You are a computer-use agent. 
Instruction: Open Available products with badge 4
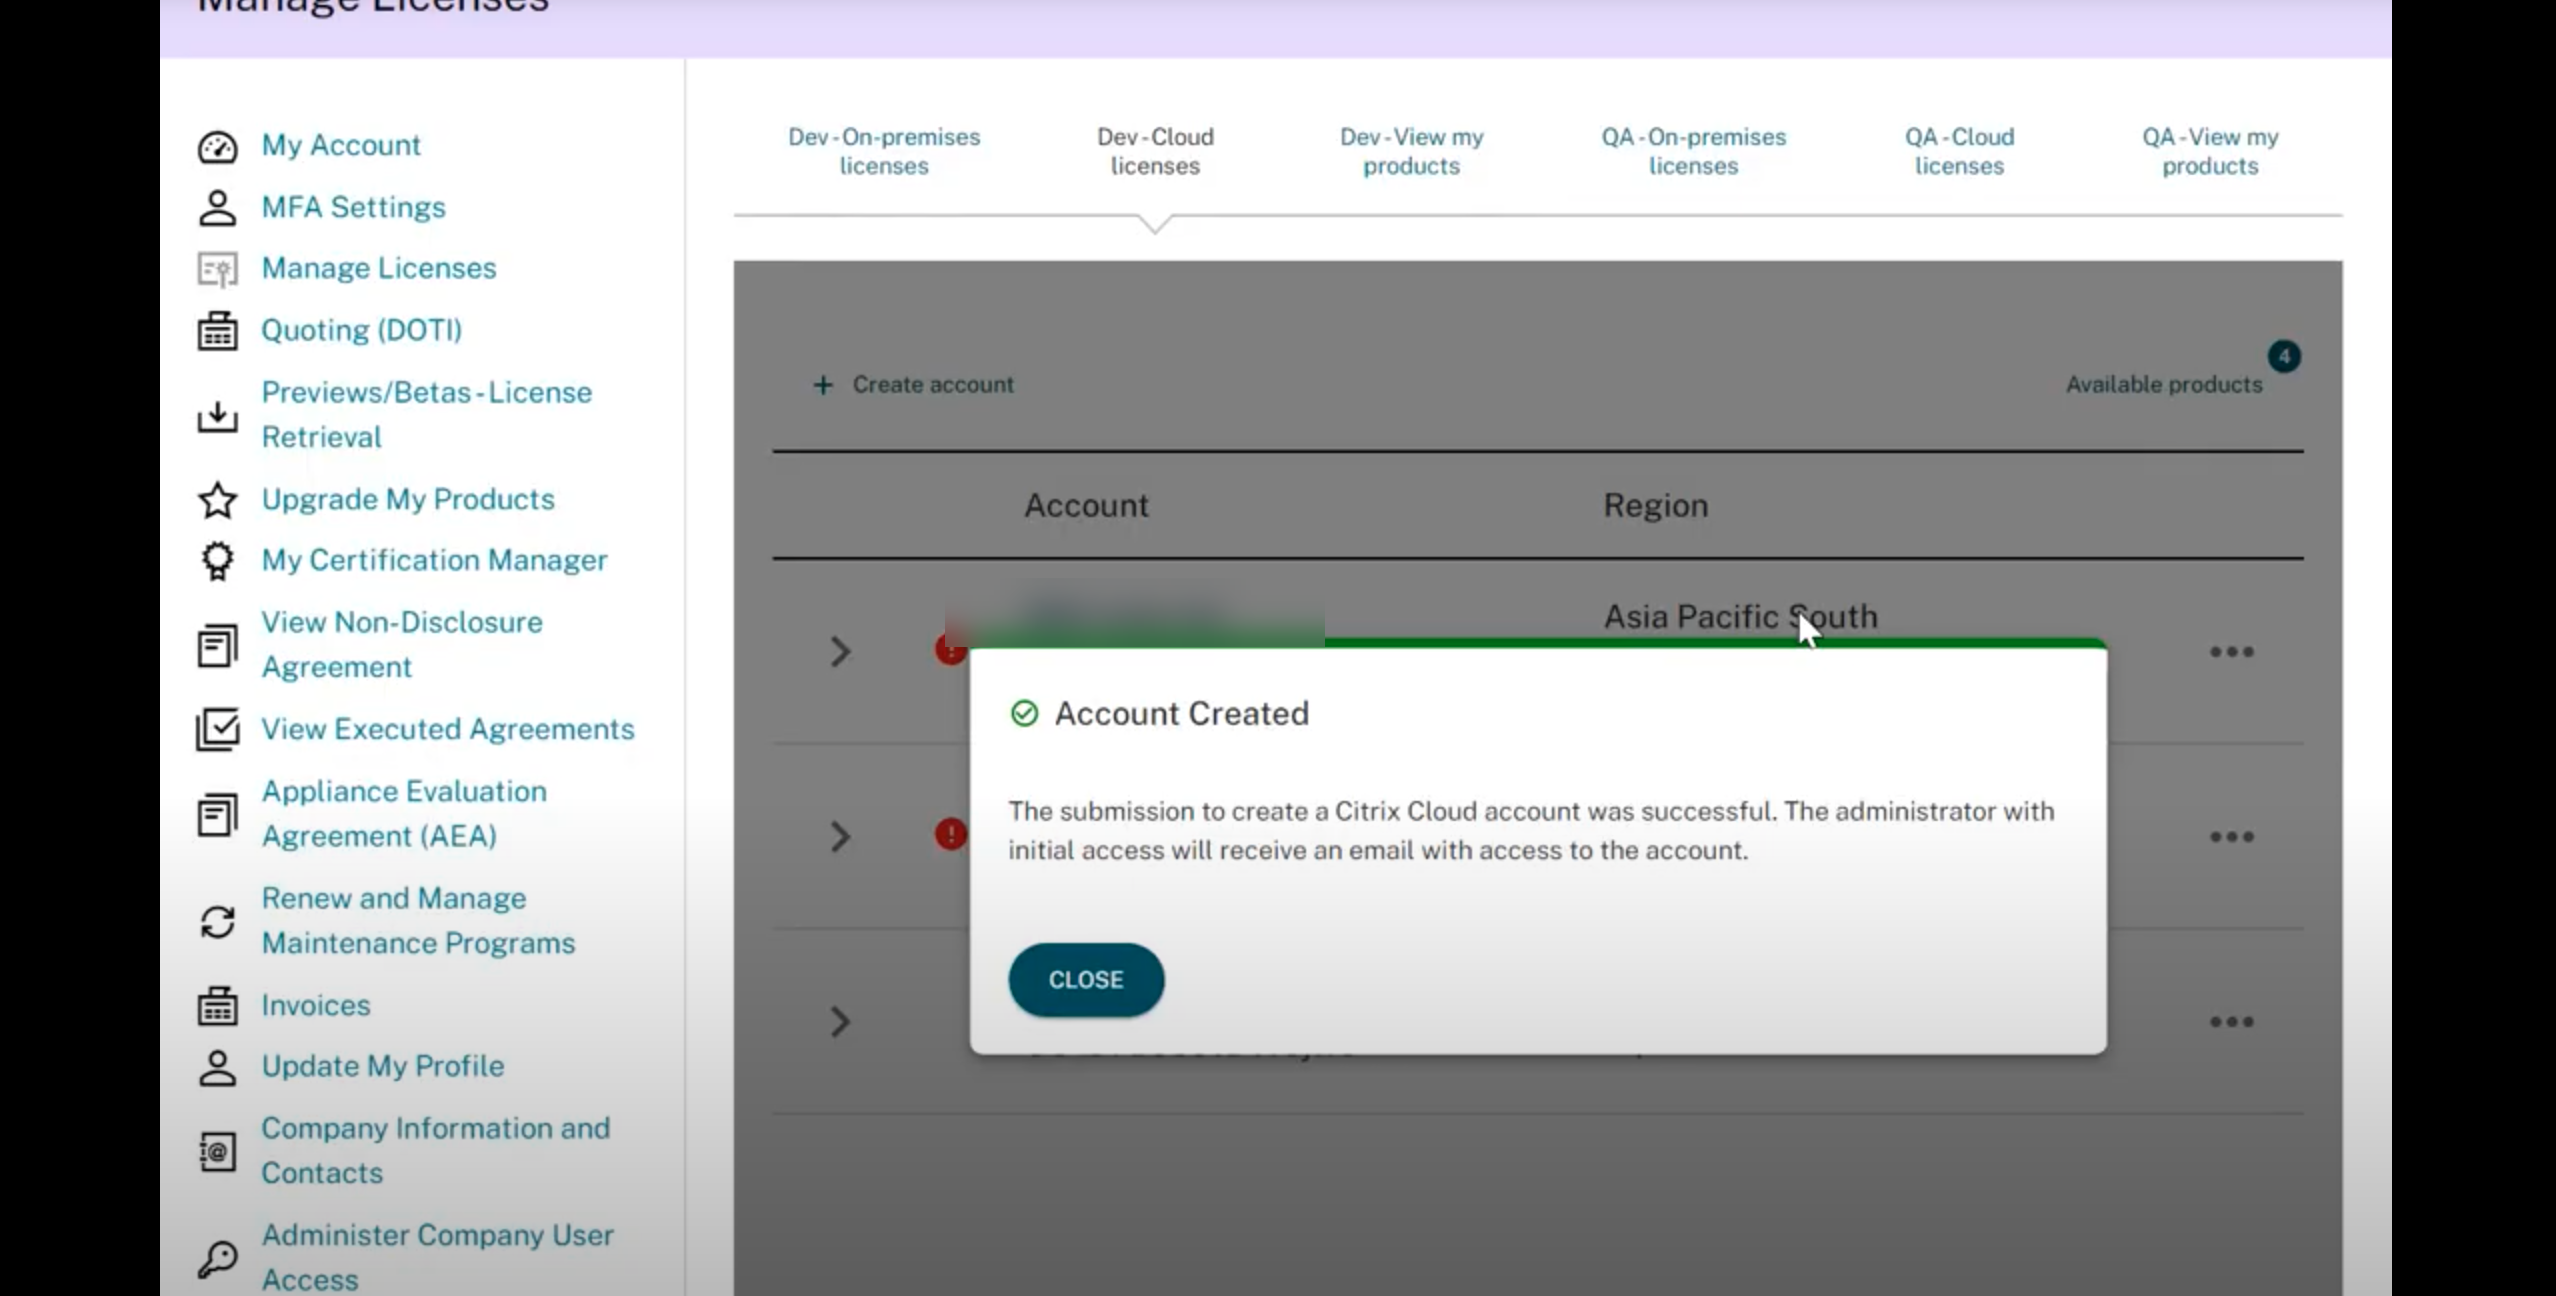[2164, 385]
